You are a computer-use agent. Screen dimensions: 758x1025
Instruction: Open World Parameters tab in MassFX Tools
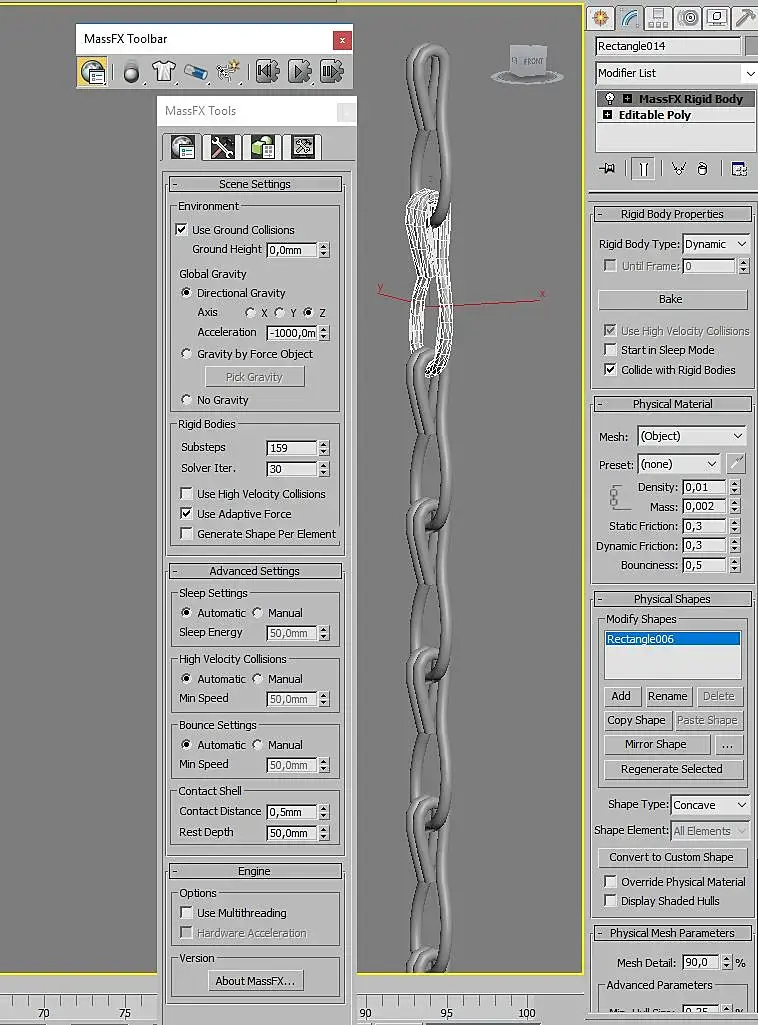(183, 147)
